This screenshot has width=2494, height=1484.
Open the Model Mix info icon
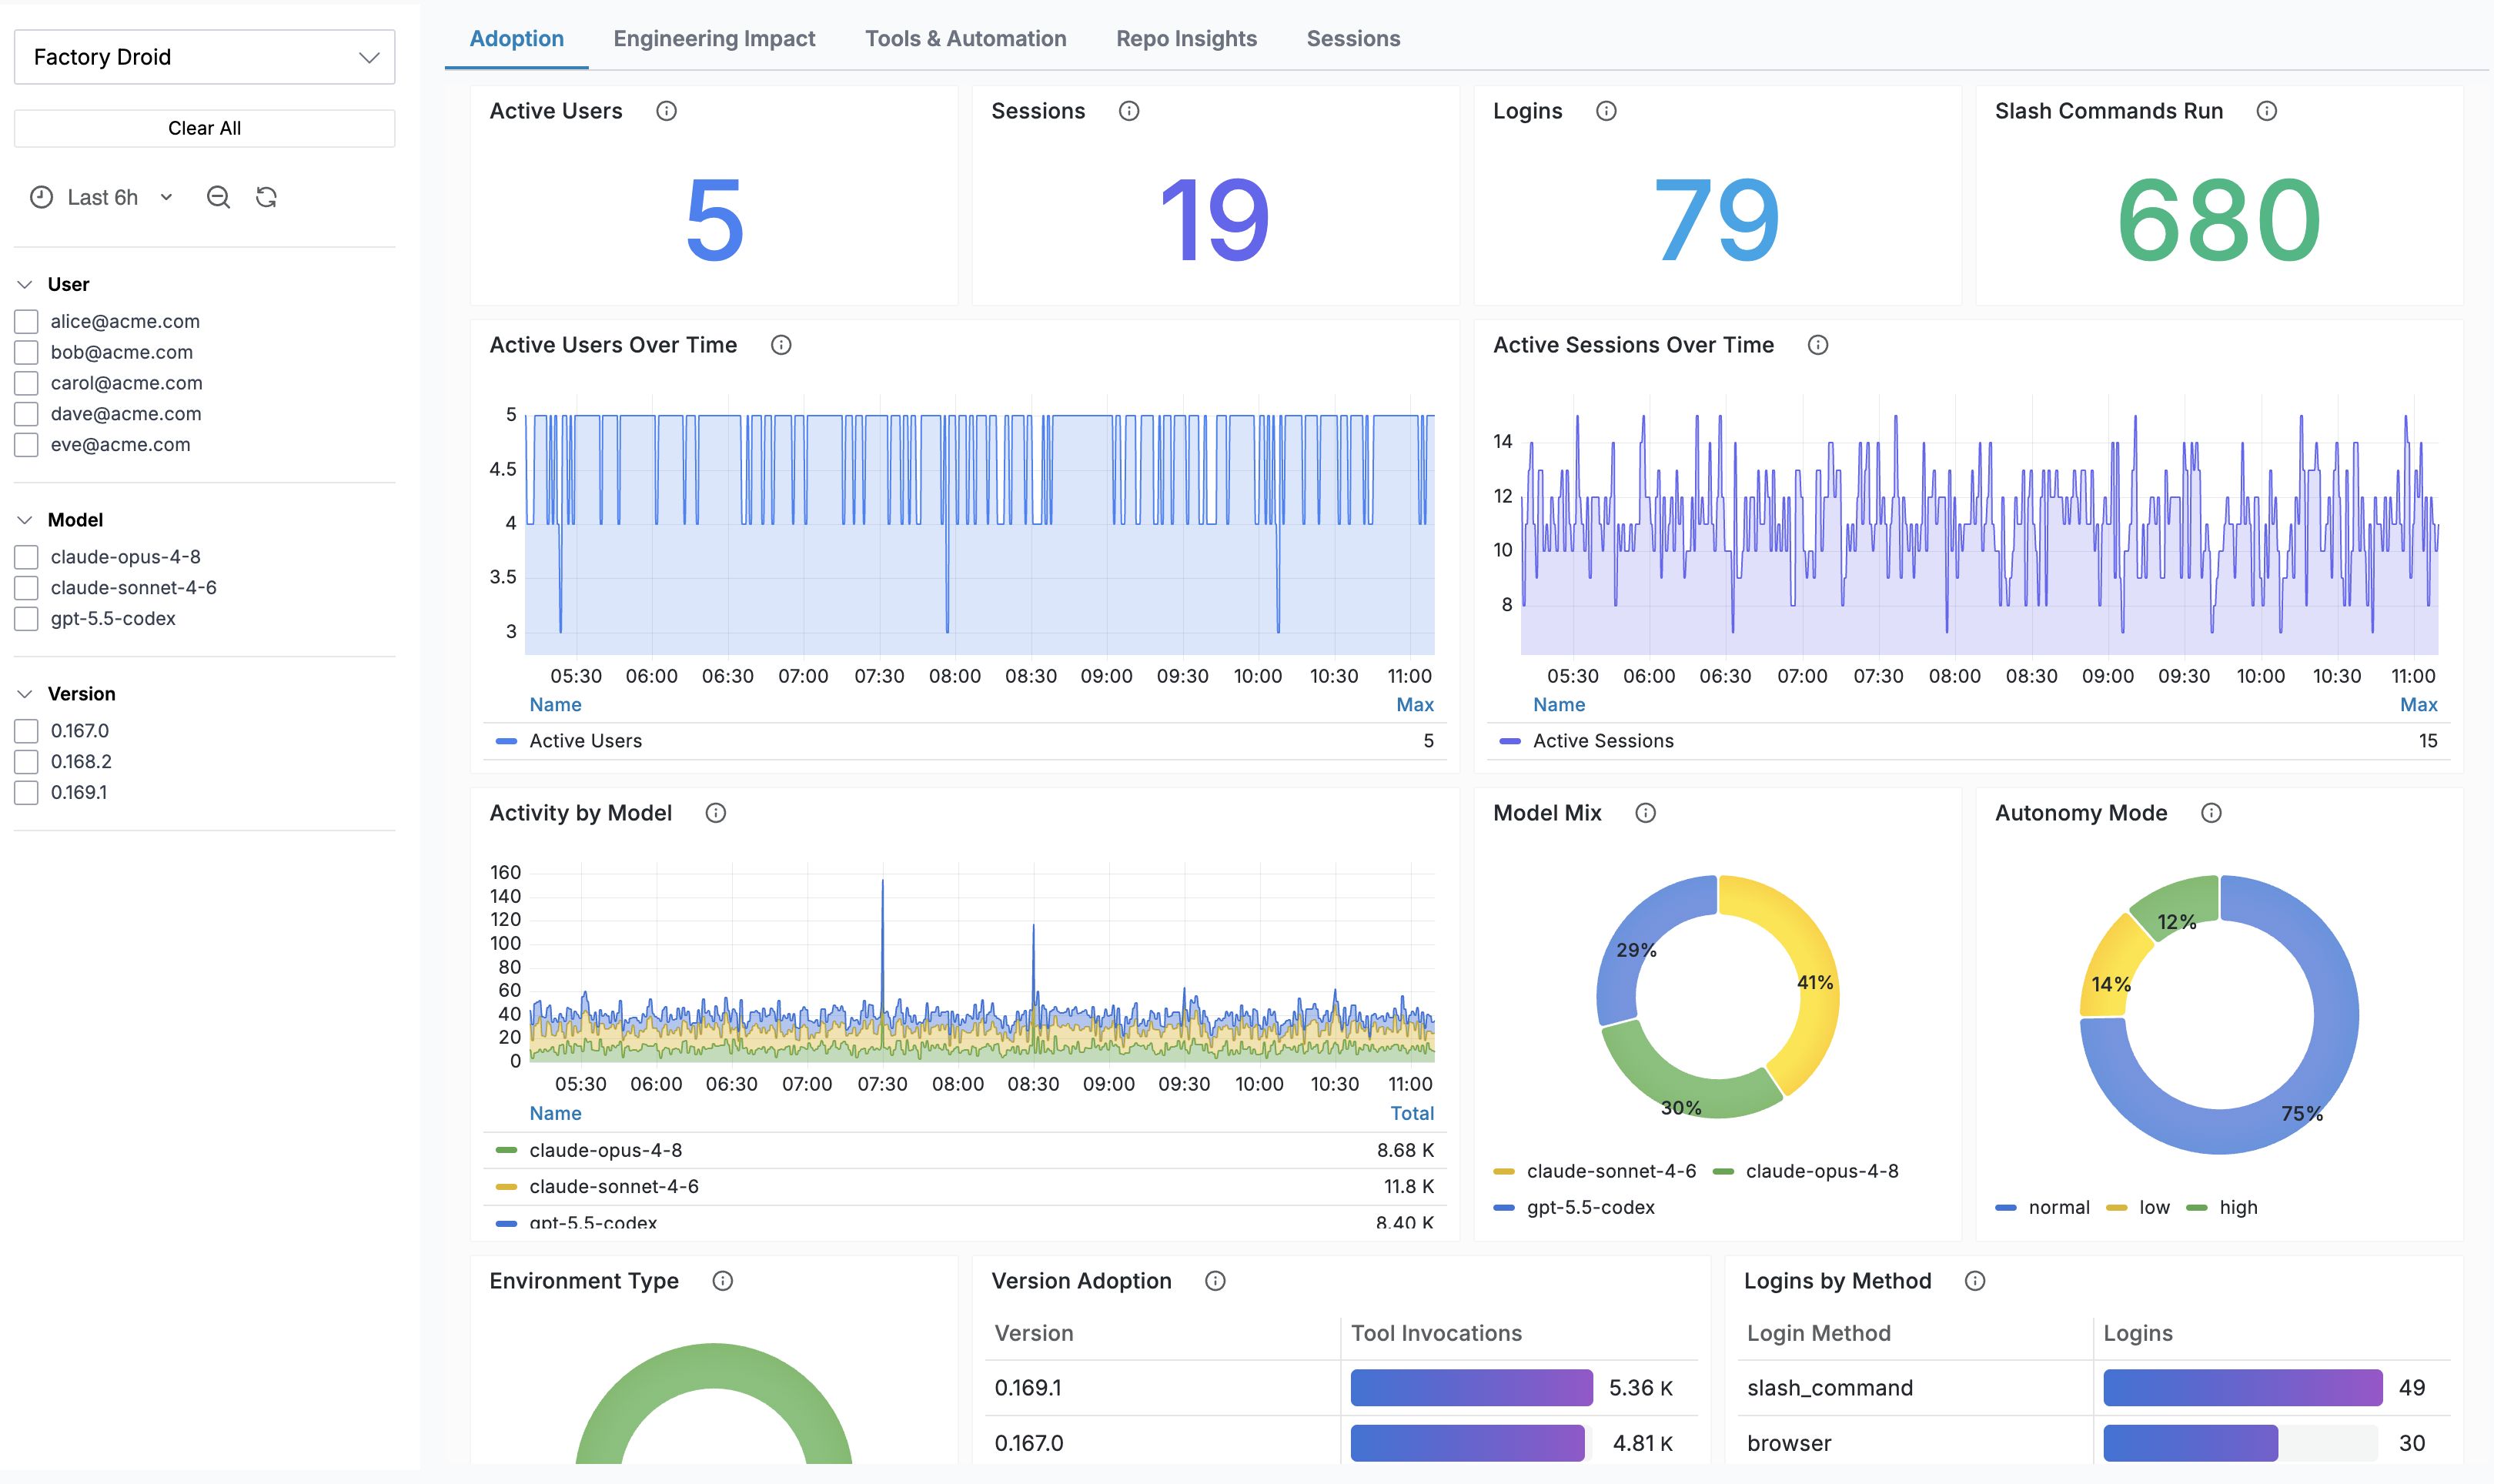coord(1645,813)
